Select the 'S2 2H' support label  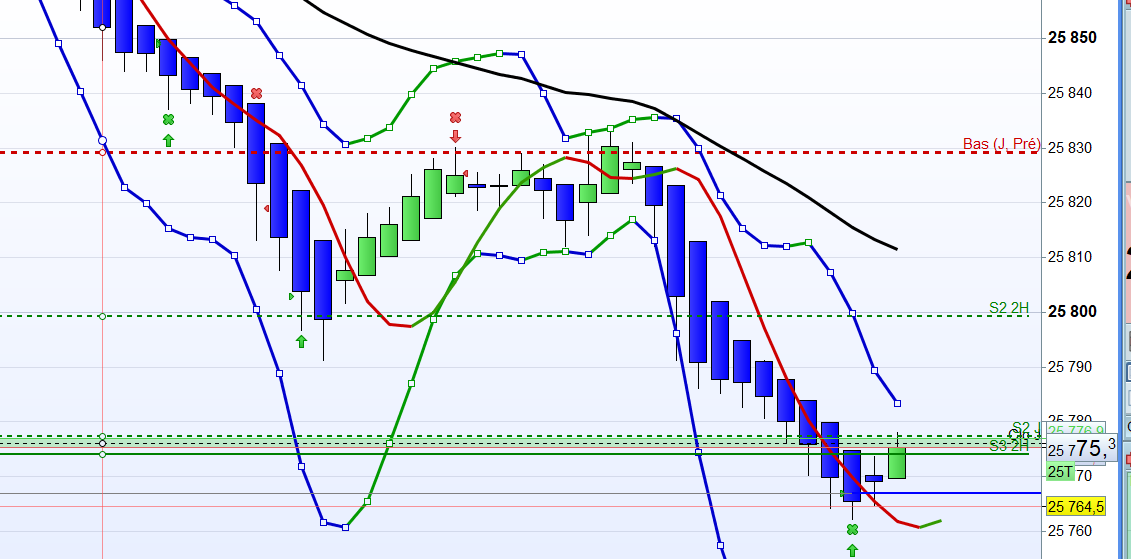(x=1009, y=308)
